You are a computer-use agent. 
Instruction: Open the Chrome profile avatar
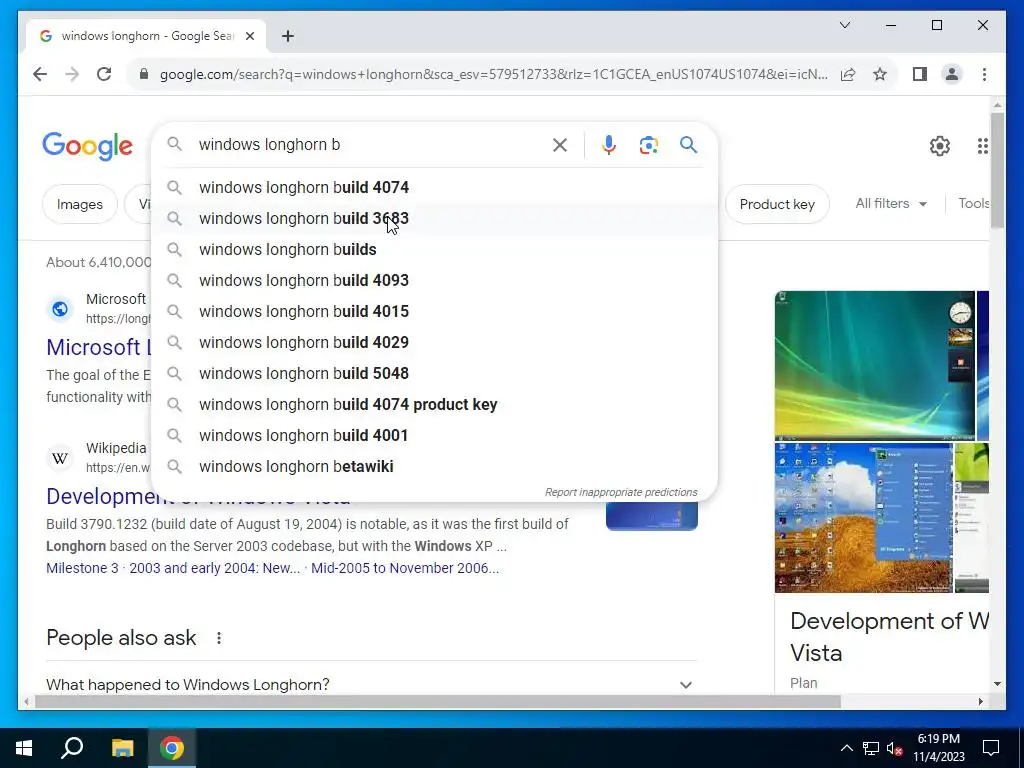click(952, 74)
